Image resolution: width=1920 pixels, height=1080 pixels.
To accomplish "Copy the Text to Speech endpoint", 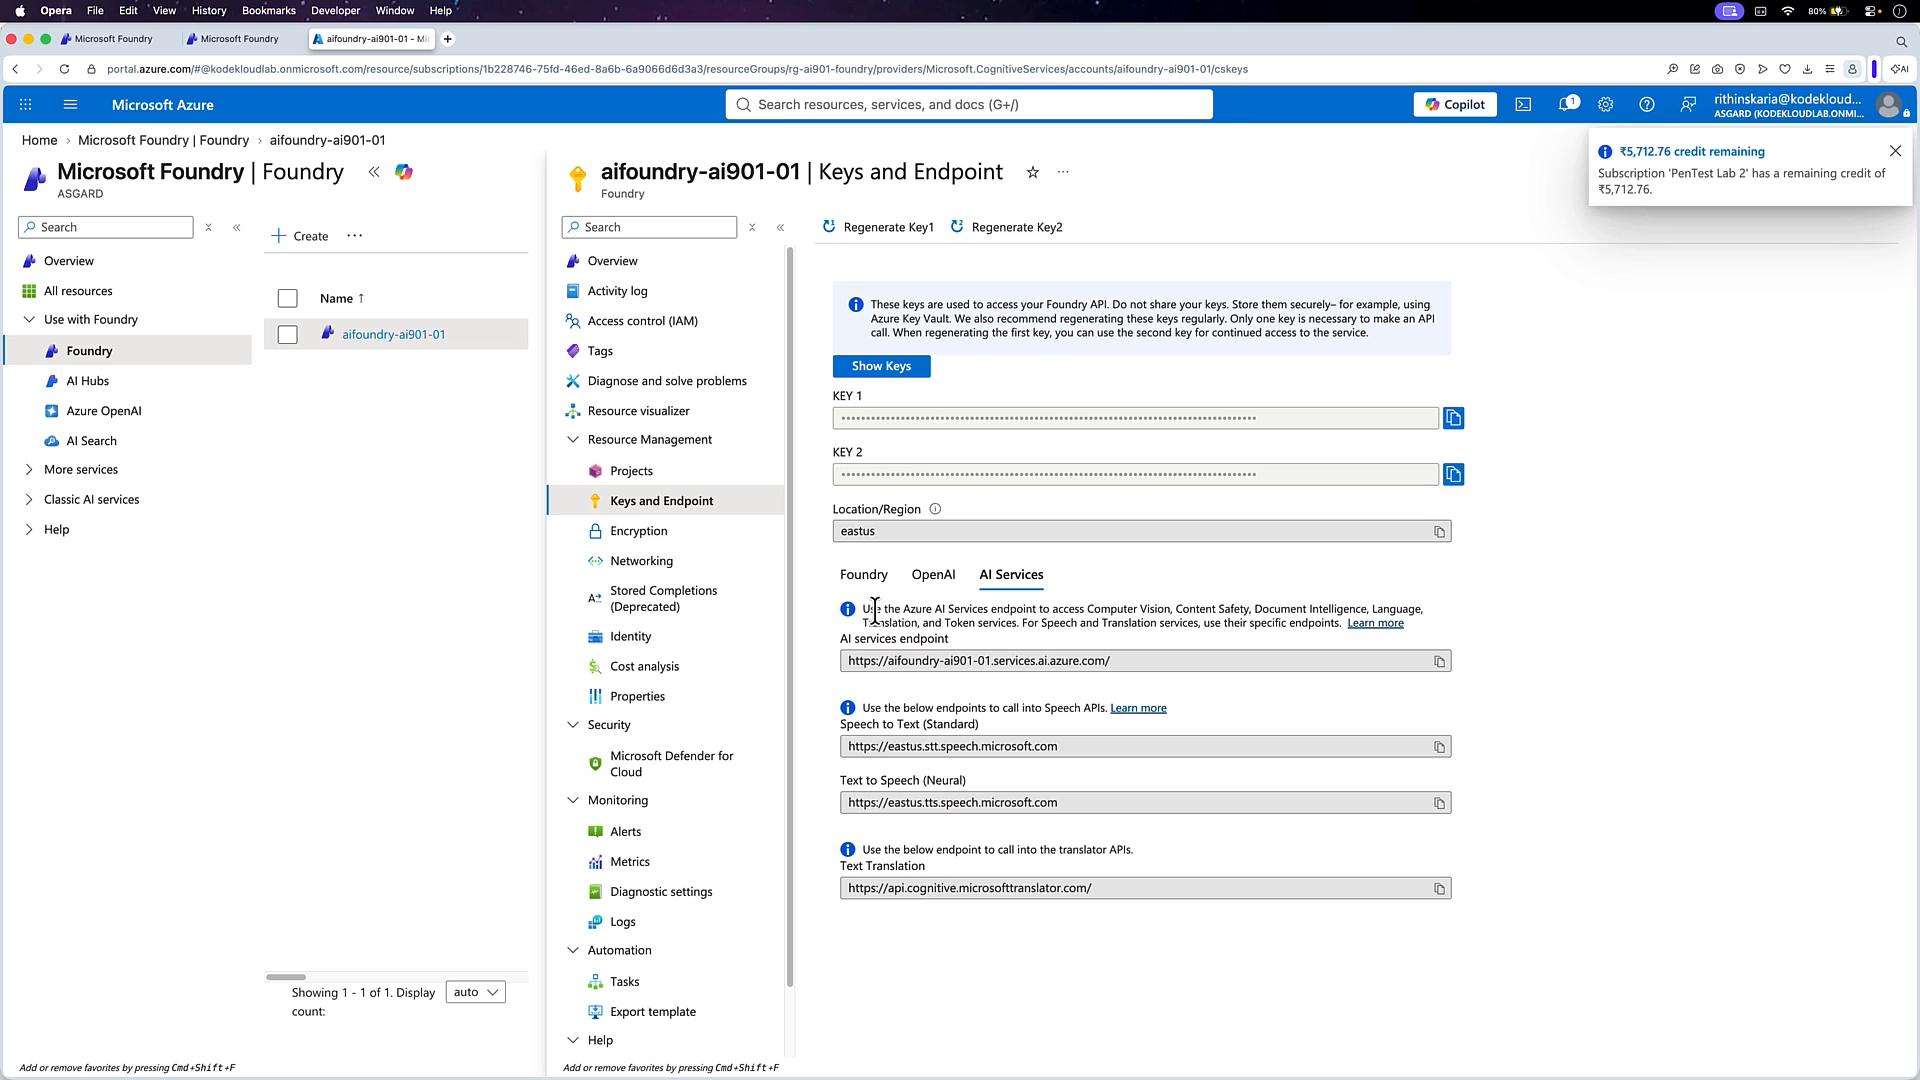I will (1439, 803).
